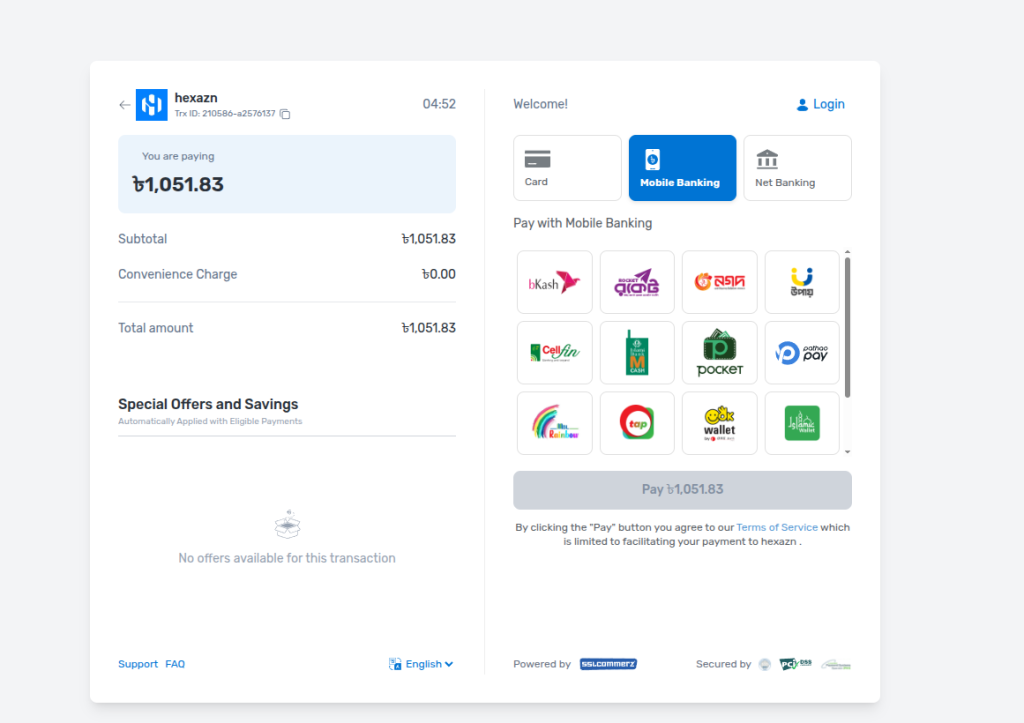Viewport: 1024px width, 723px height.
Task: Select Nagad payment method
Action: click(x=719, y=282)
